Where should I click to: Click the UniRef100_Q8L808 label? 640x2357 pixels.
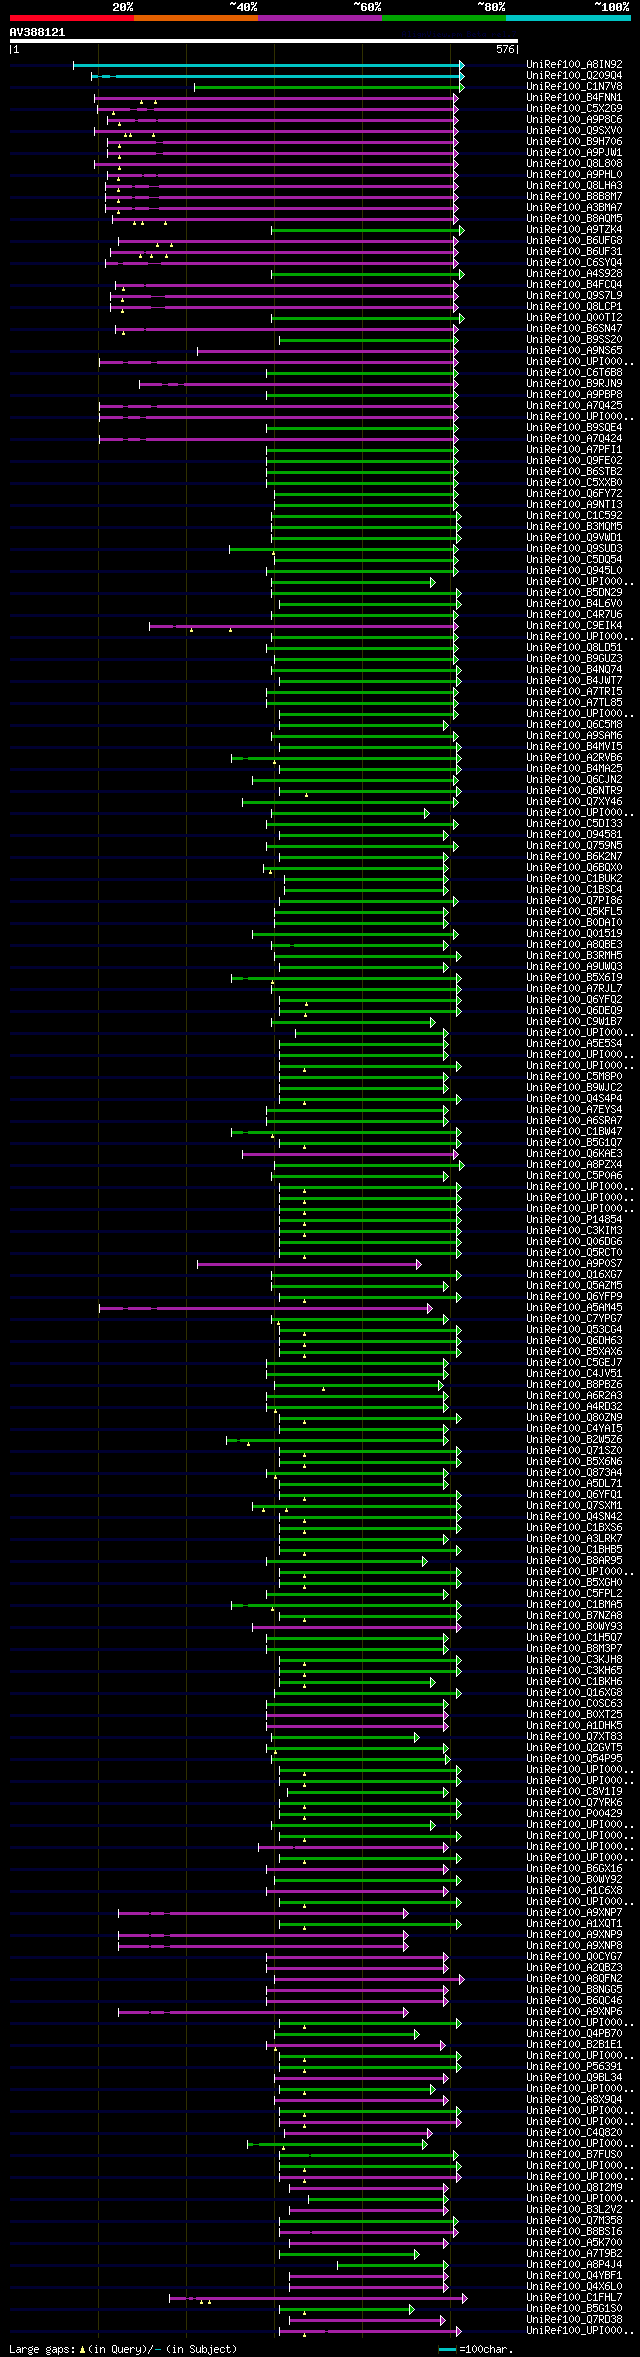[574, 164]
